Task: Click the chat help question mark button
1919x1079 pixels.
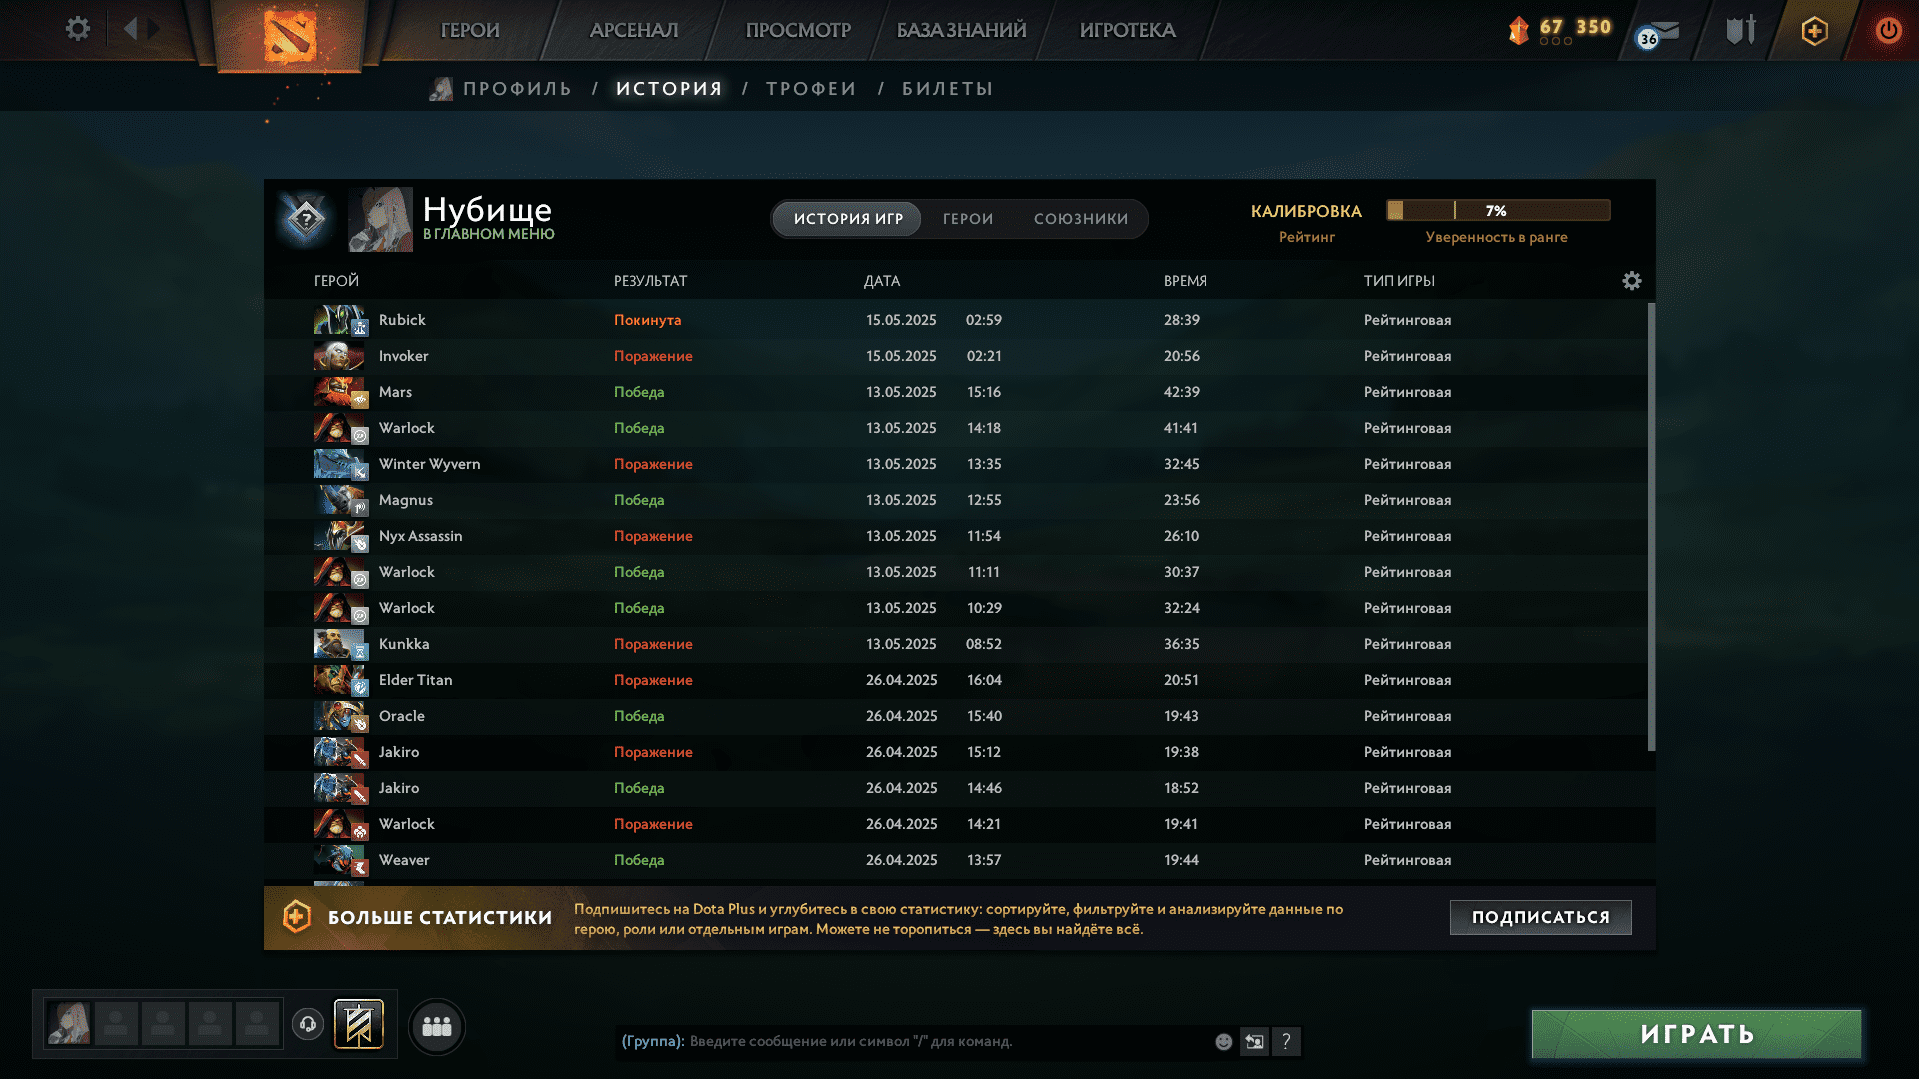Action: click(x=1286, y=1042)
